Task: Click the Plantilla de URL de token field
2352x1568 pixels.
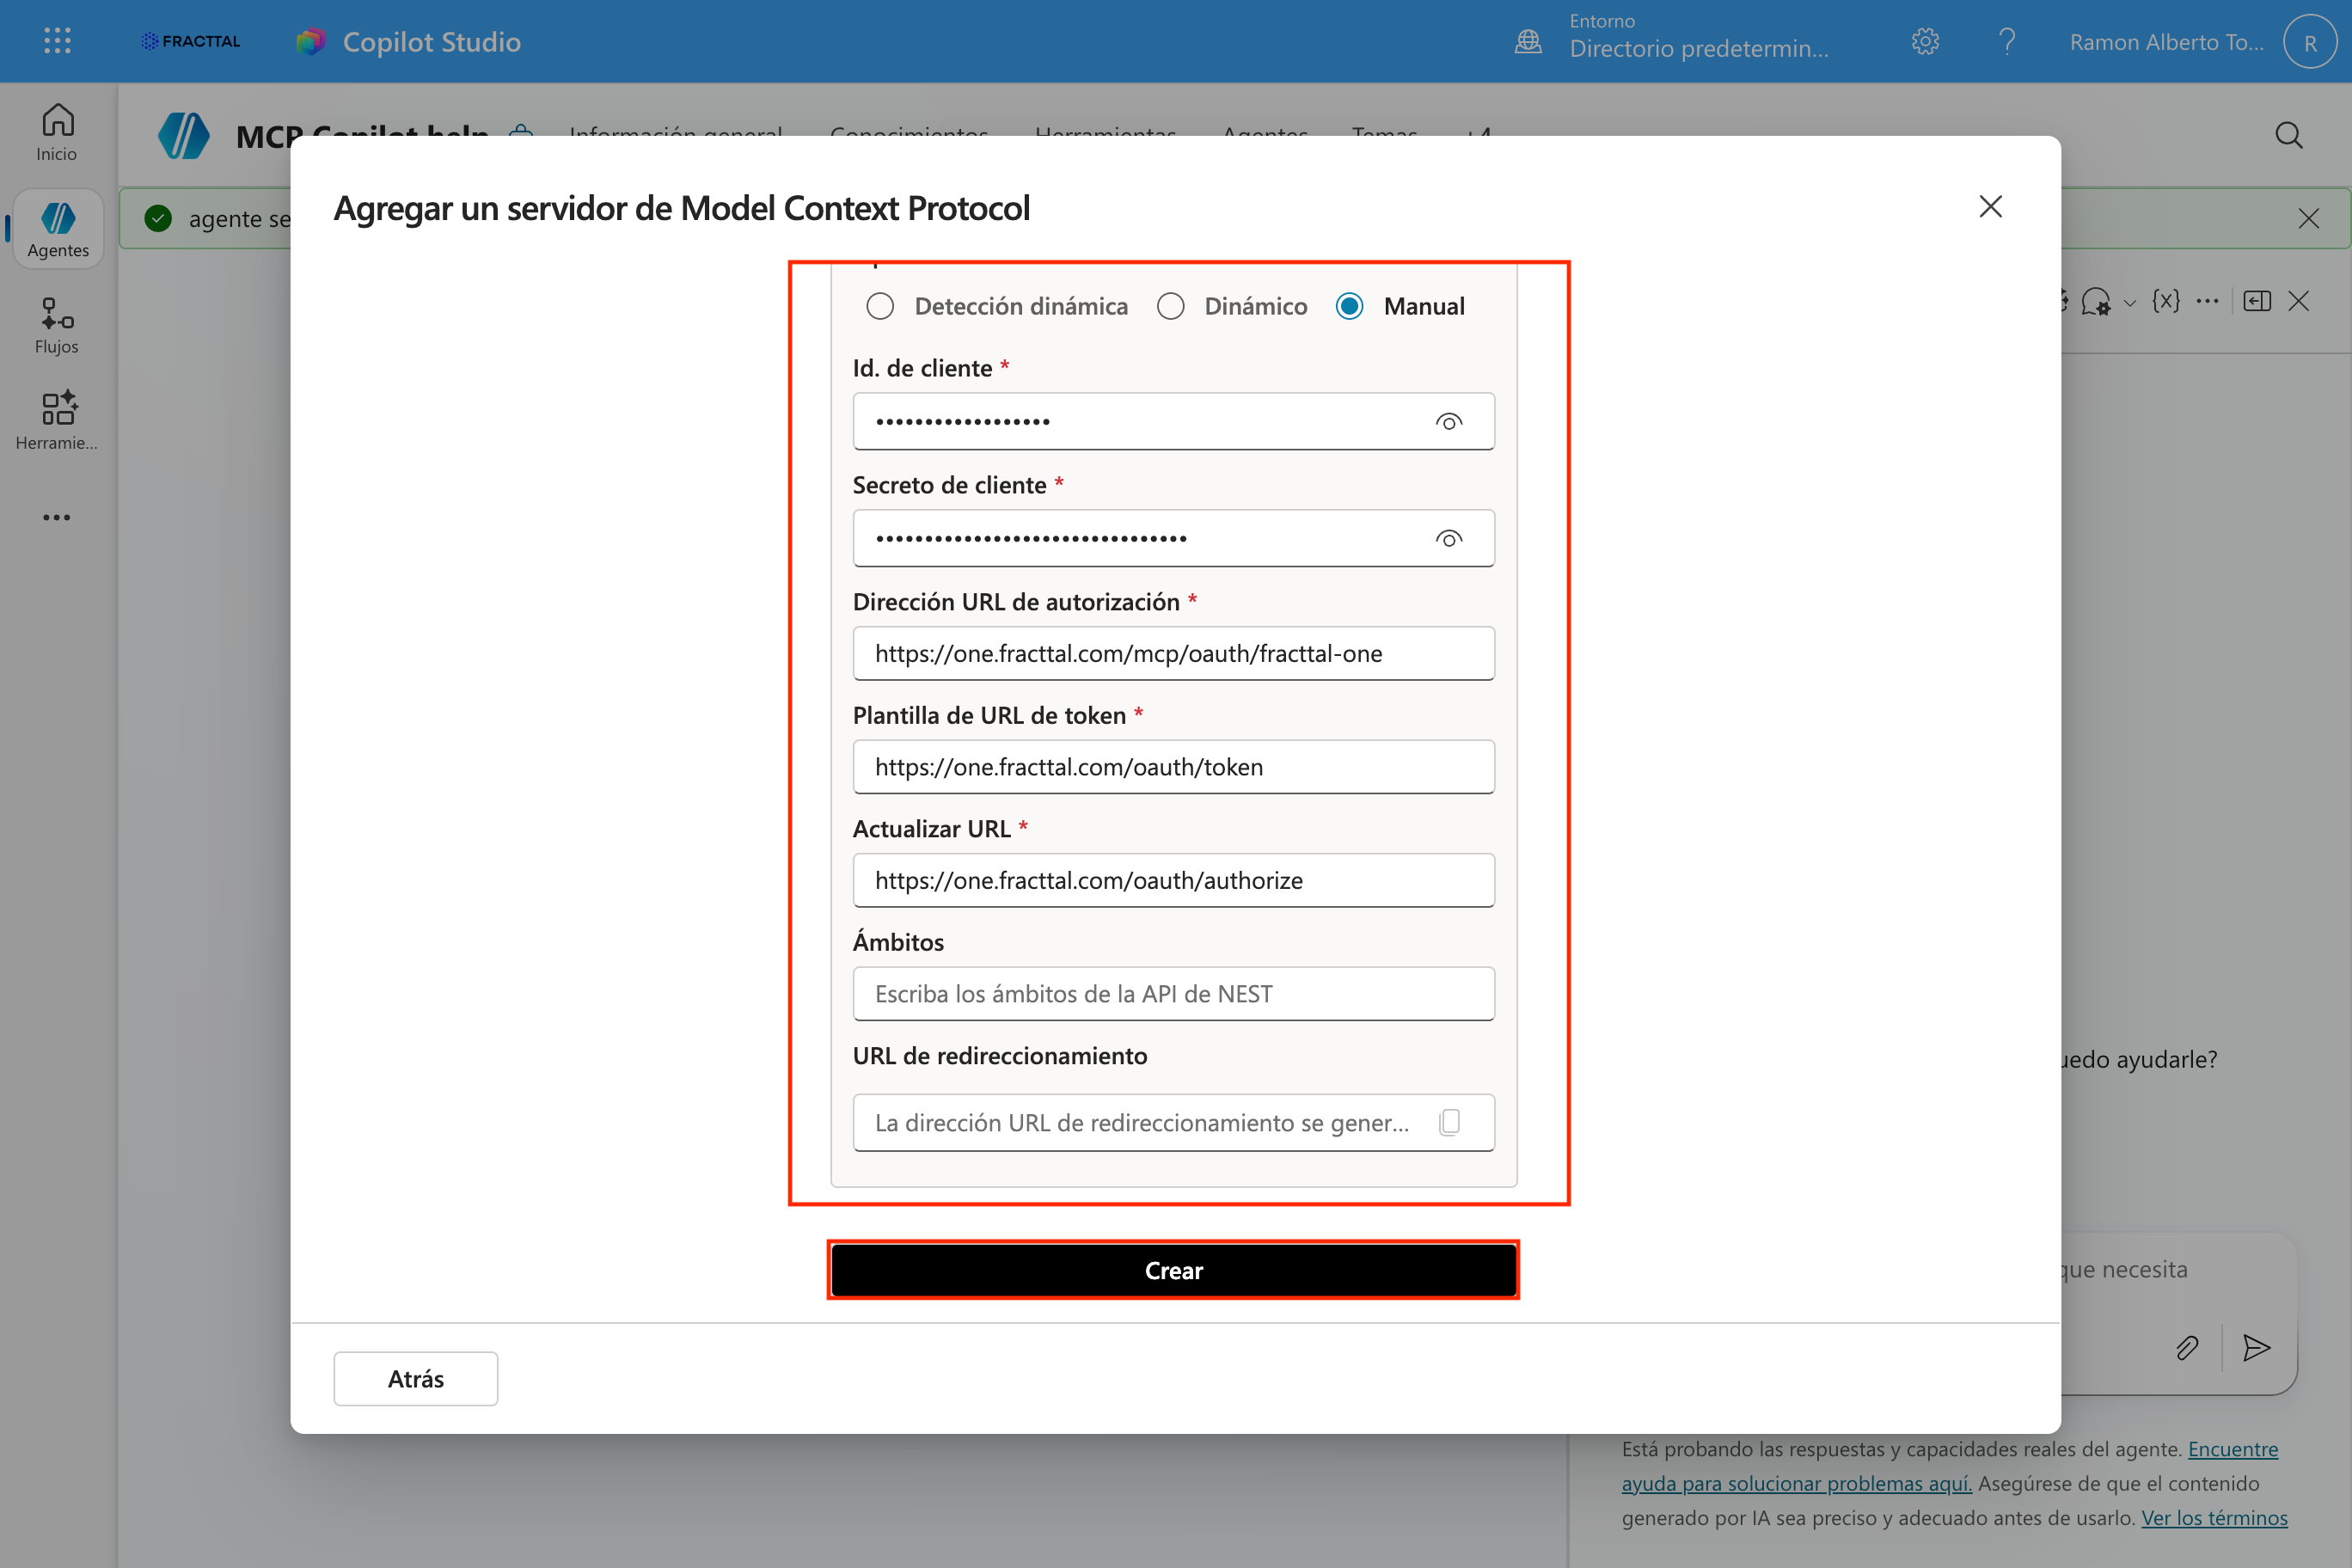Action: [1173, 767]
